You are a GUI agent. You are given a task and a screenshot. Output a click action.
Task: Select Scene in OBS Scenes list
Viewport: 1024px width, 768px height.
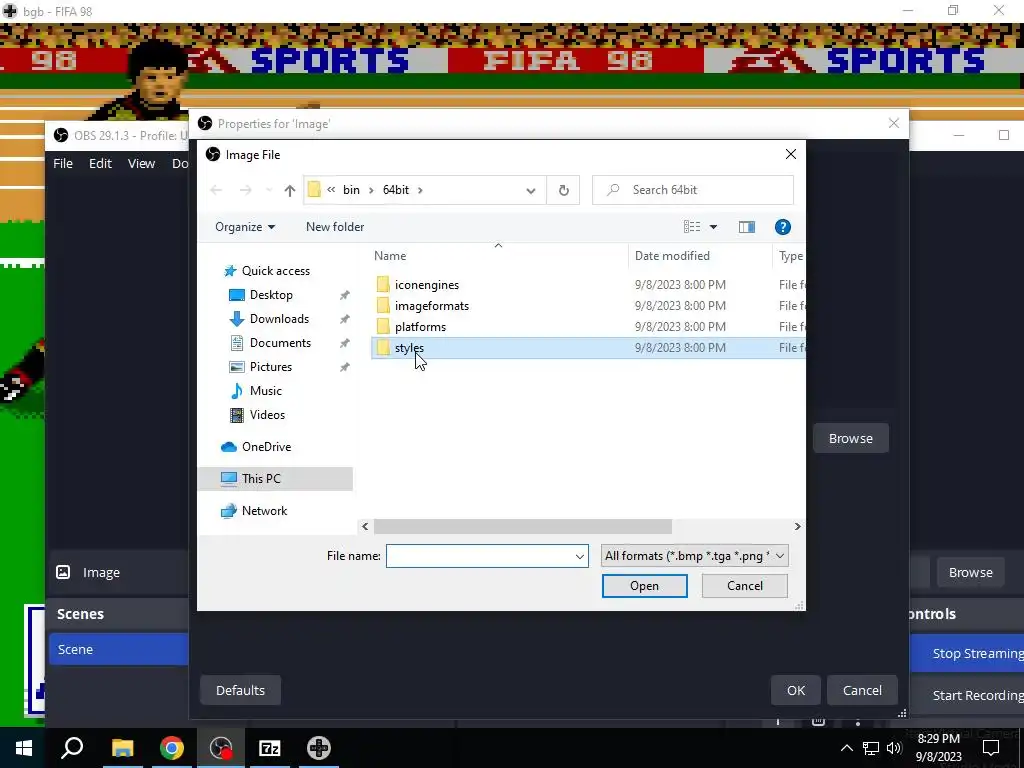point(118,649)
